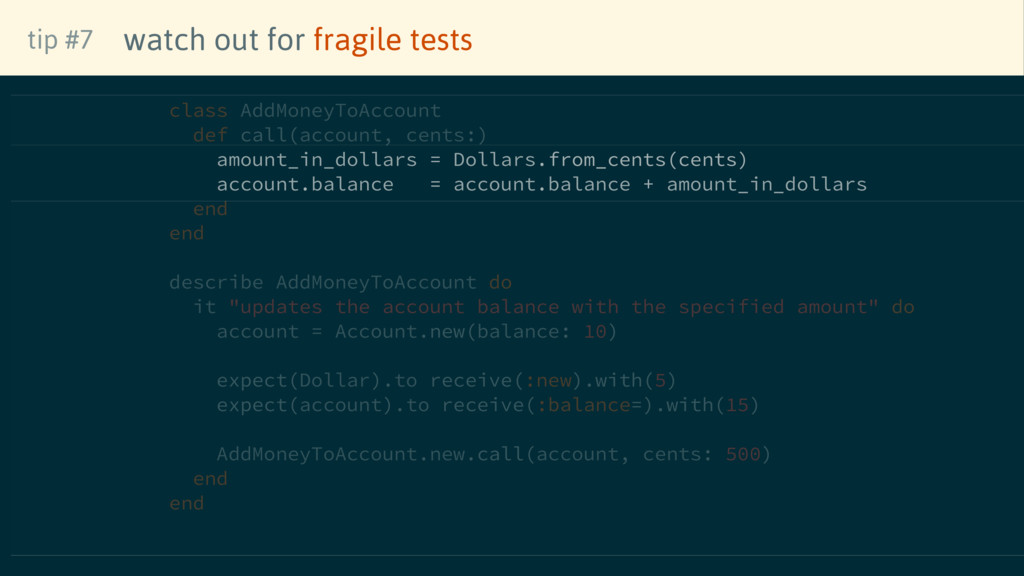Click the "tip #7" label
Viewport: 1024px width, 576px height.
(x=60, y=40)
